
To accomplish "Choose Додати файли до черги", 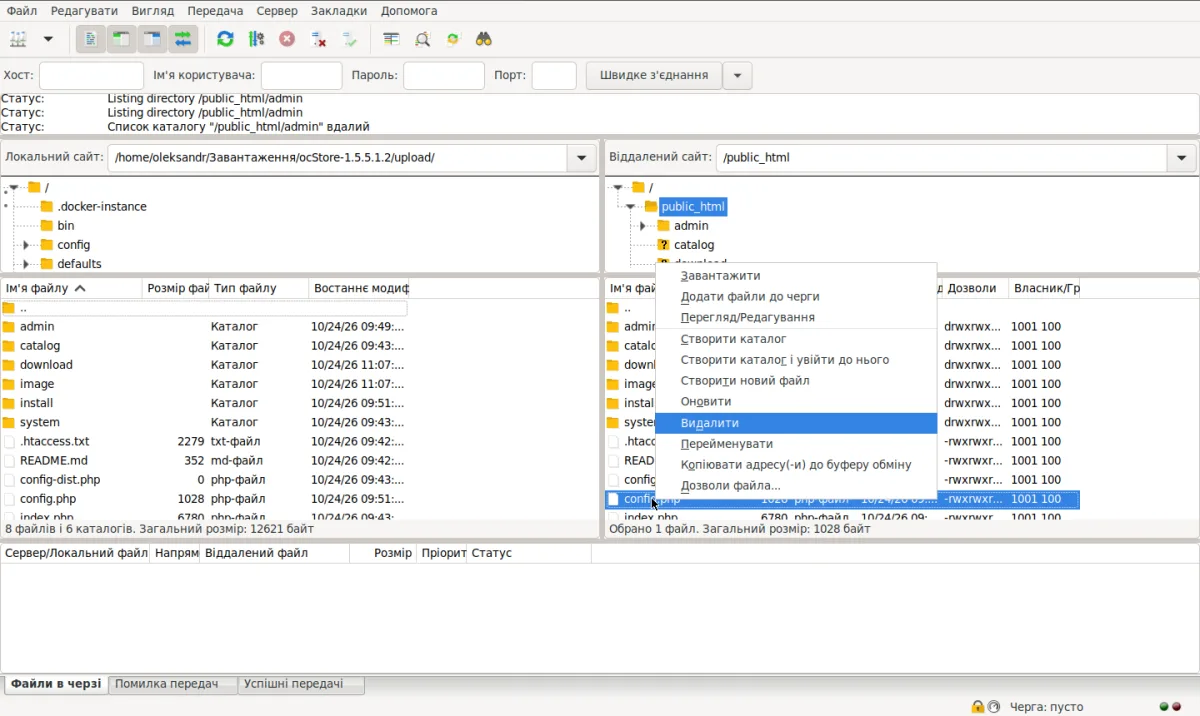I will (796, 297).
